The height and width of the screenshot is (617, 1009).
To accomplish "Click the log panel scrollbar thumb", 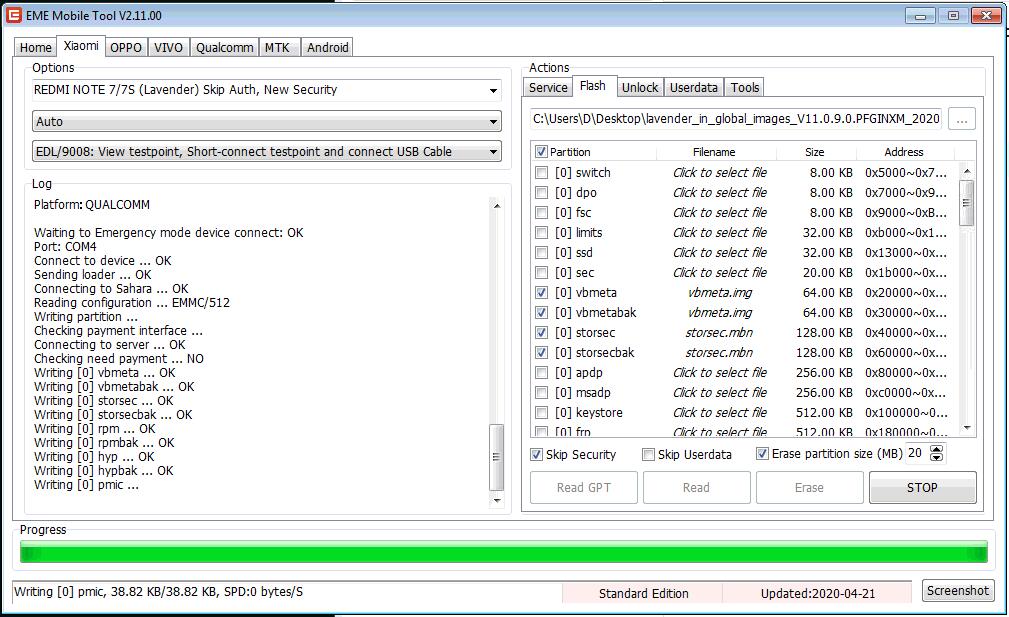I will click(496, 457).
